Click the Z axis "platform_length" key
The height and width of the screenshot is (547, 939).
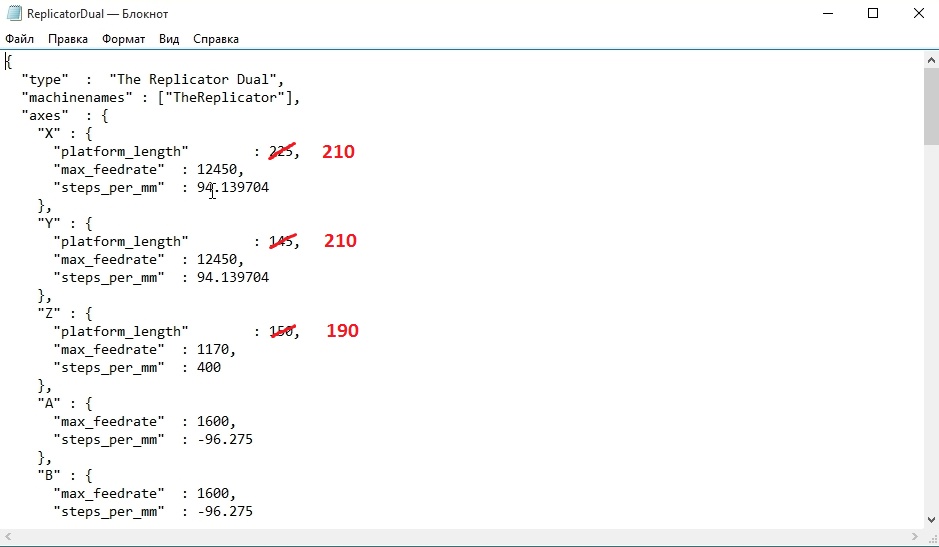click(121, 331)
